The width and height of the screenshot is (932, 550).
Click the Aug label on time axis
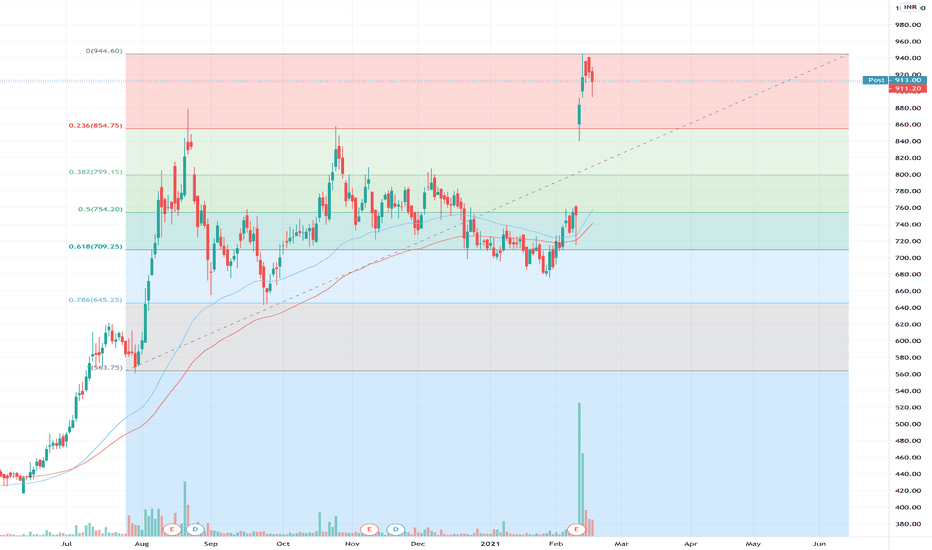tap(141, 544)
